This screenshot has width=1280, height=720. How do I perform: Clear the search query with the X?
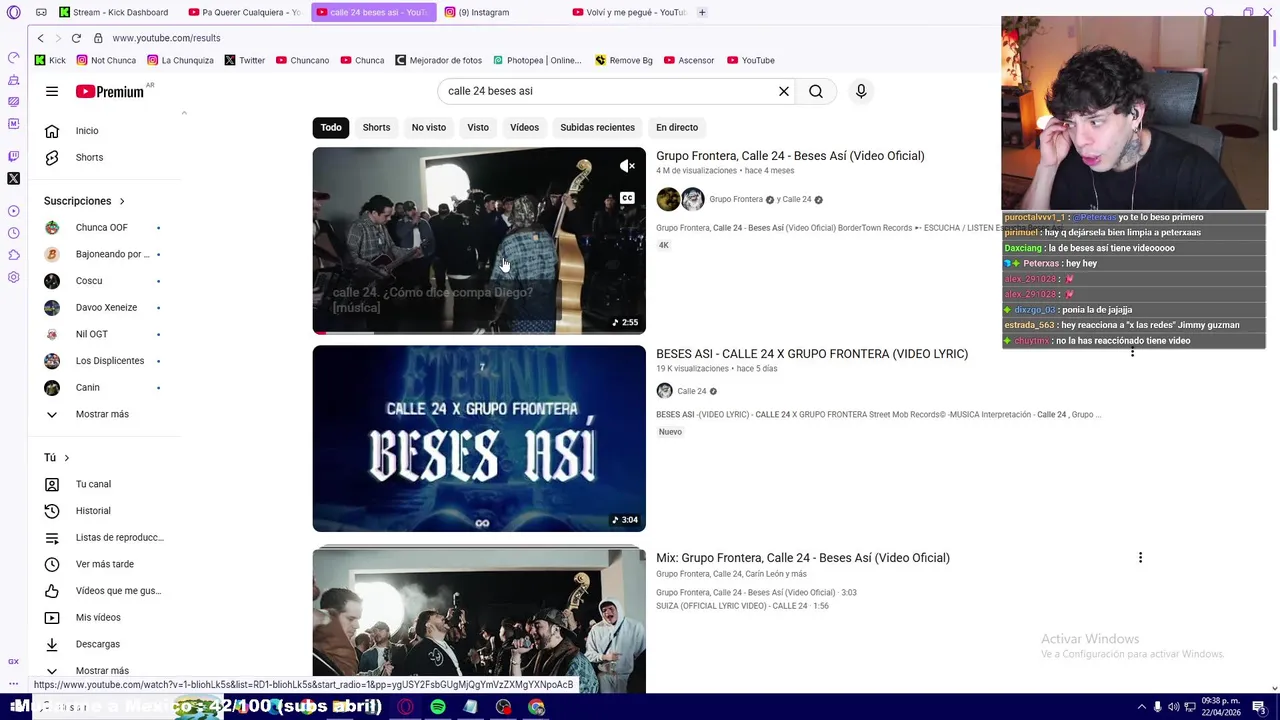click(x=784, y=91)
